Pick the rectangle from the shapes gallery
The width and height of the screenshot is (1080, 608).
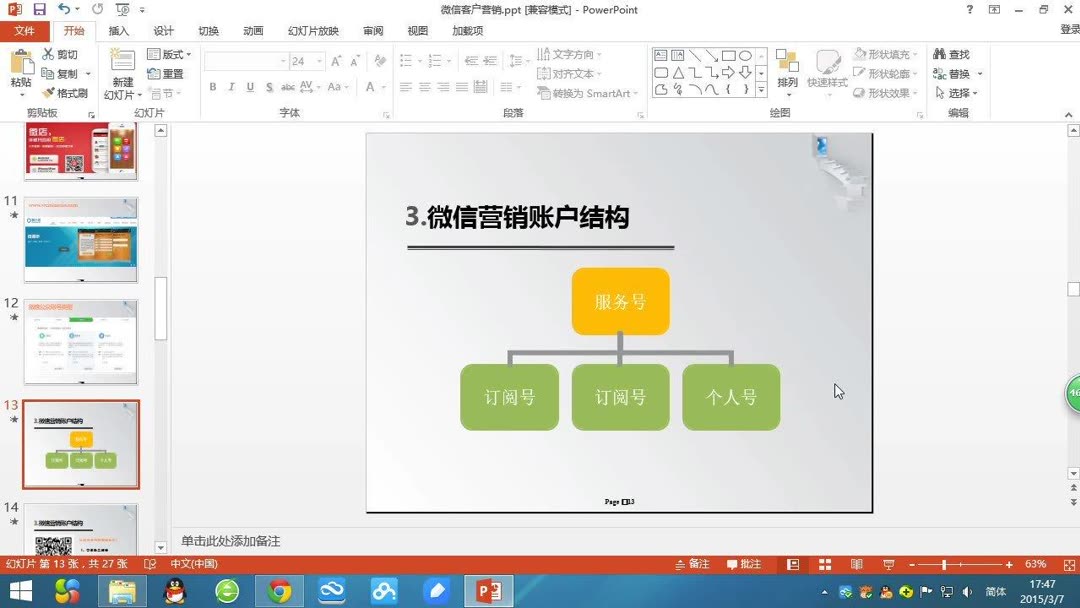pyautogui.click(x=728, y=56)
